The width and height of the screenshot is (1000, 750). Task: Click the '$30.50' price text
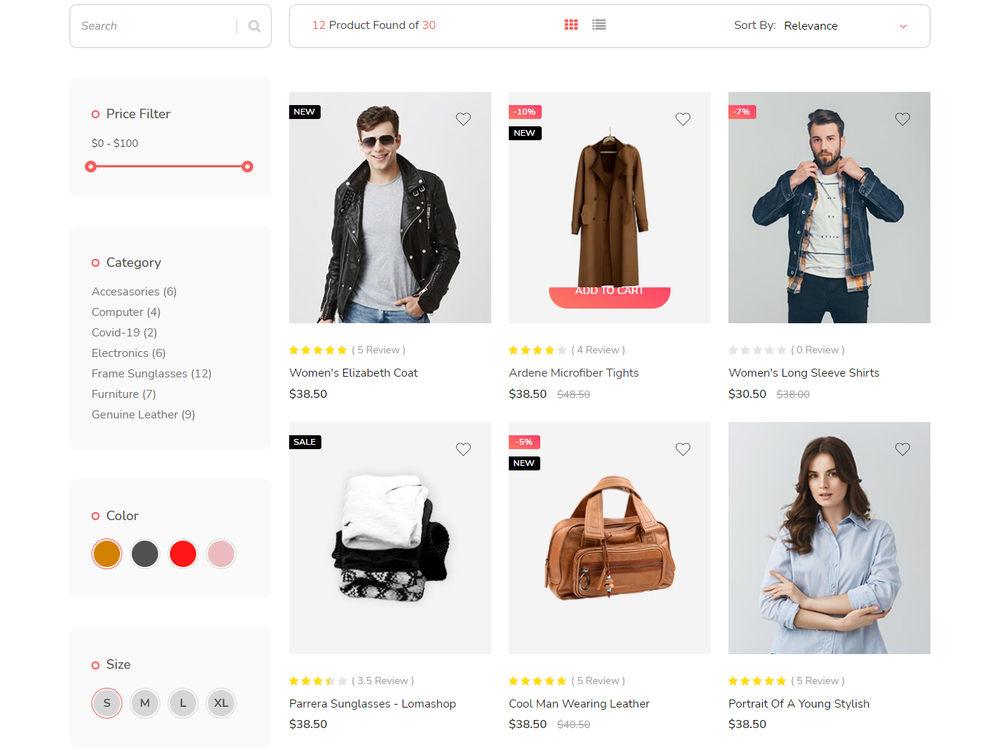747,393
